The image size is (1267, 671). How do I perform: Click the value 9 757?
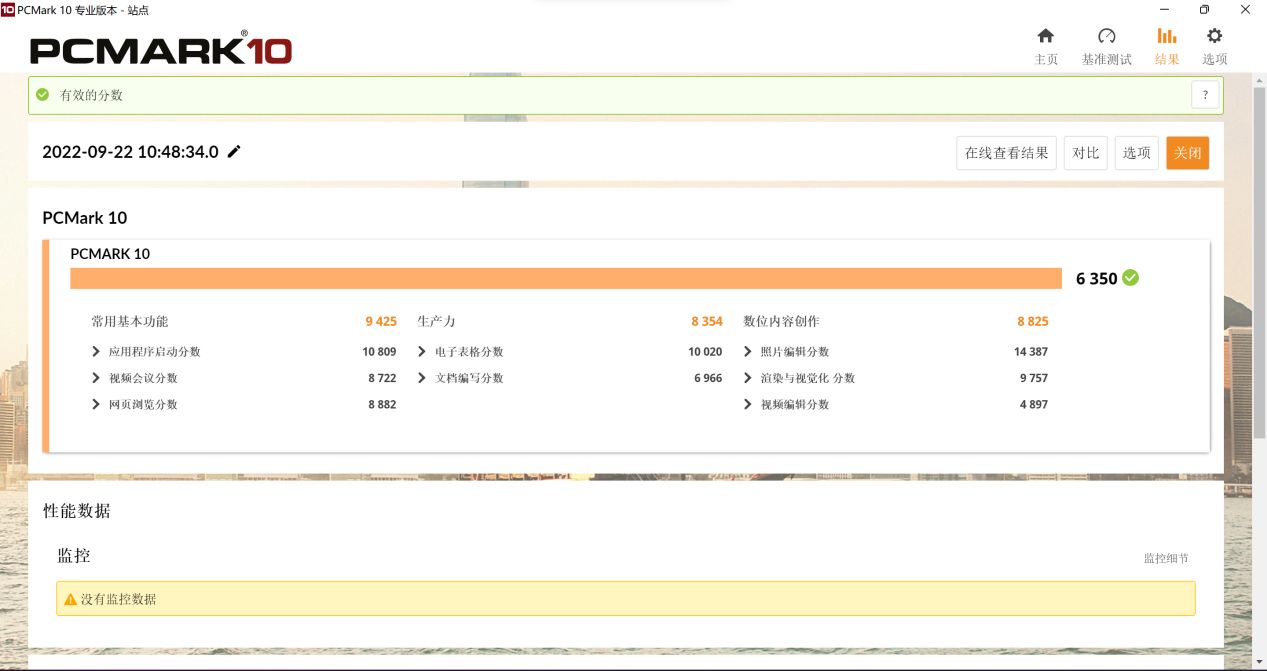tap(1034, 378)
